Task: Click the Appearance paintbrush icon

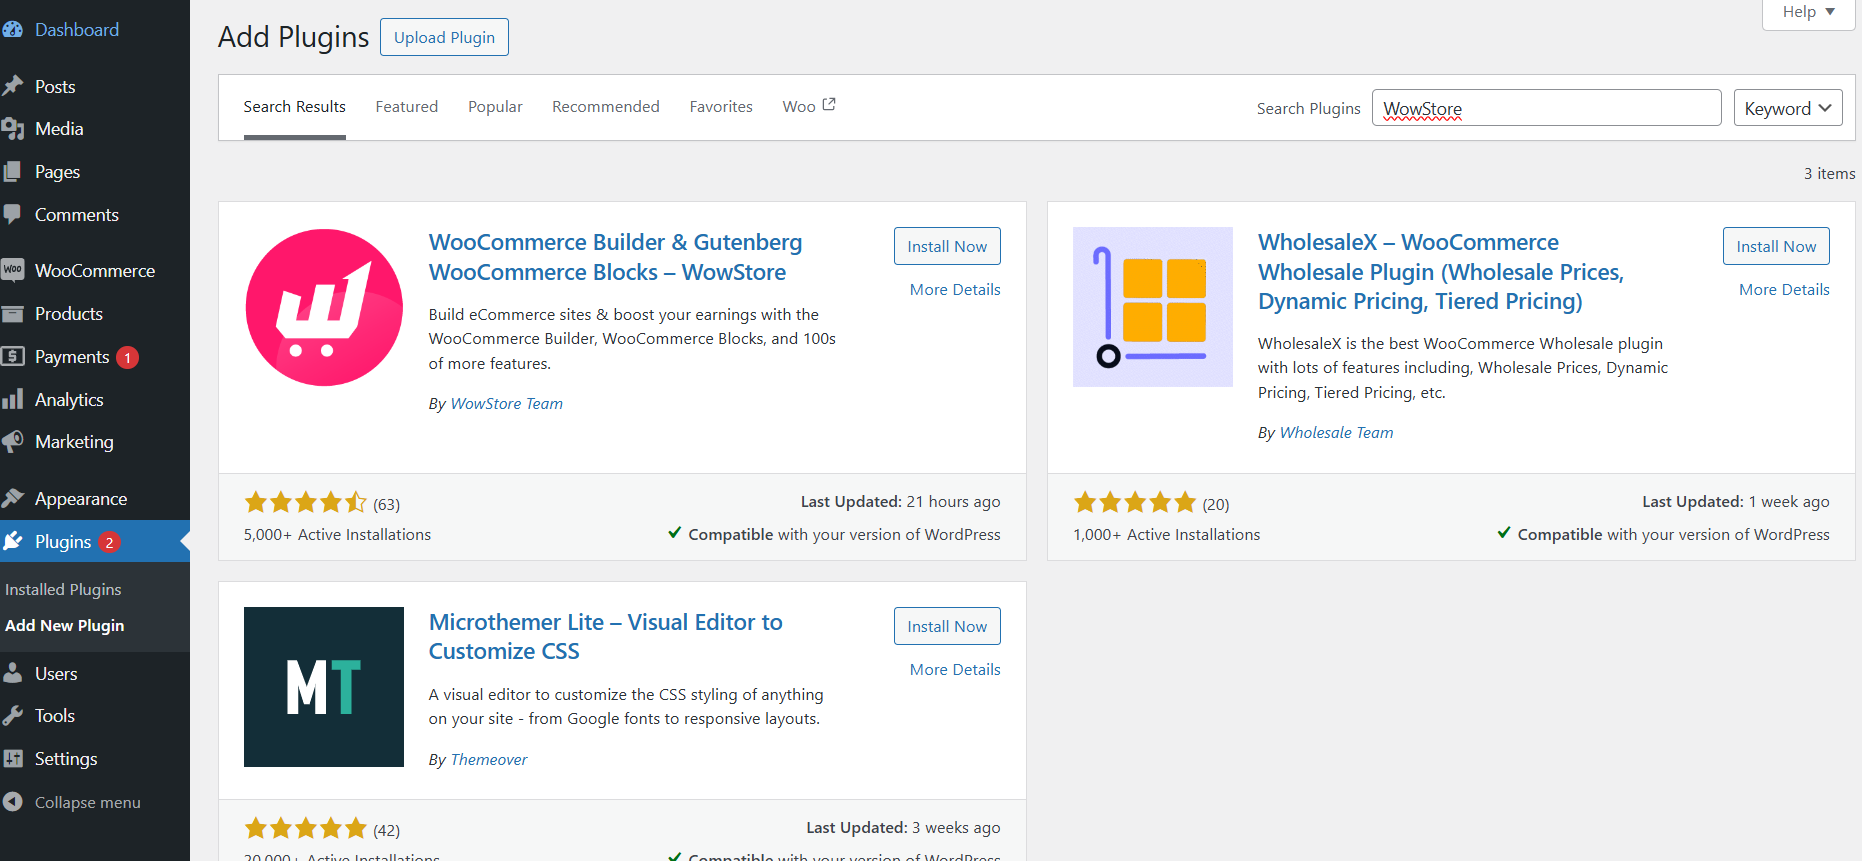Action: (x=12, y=498)
